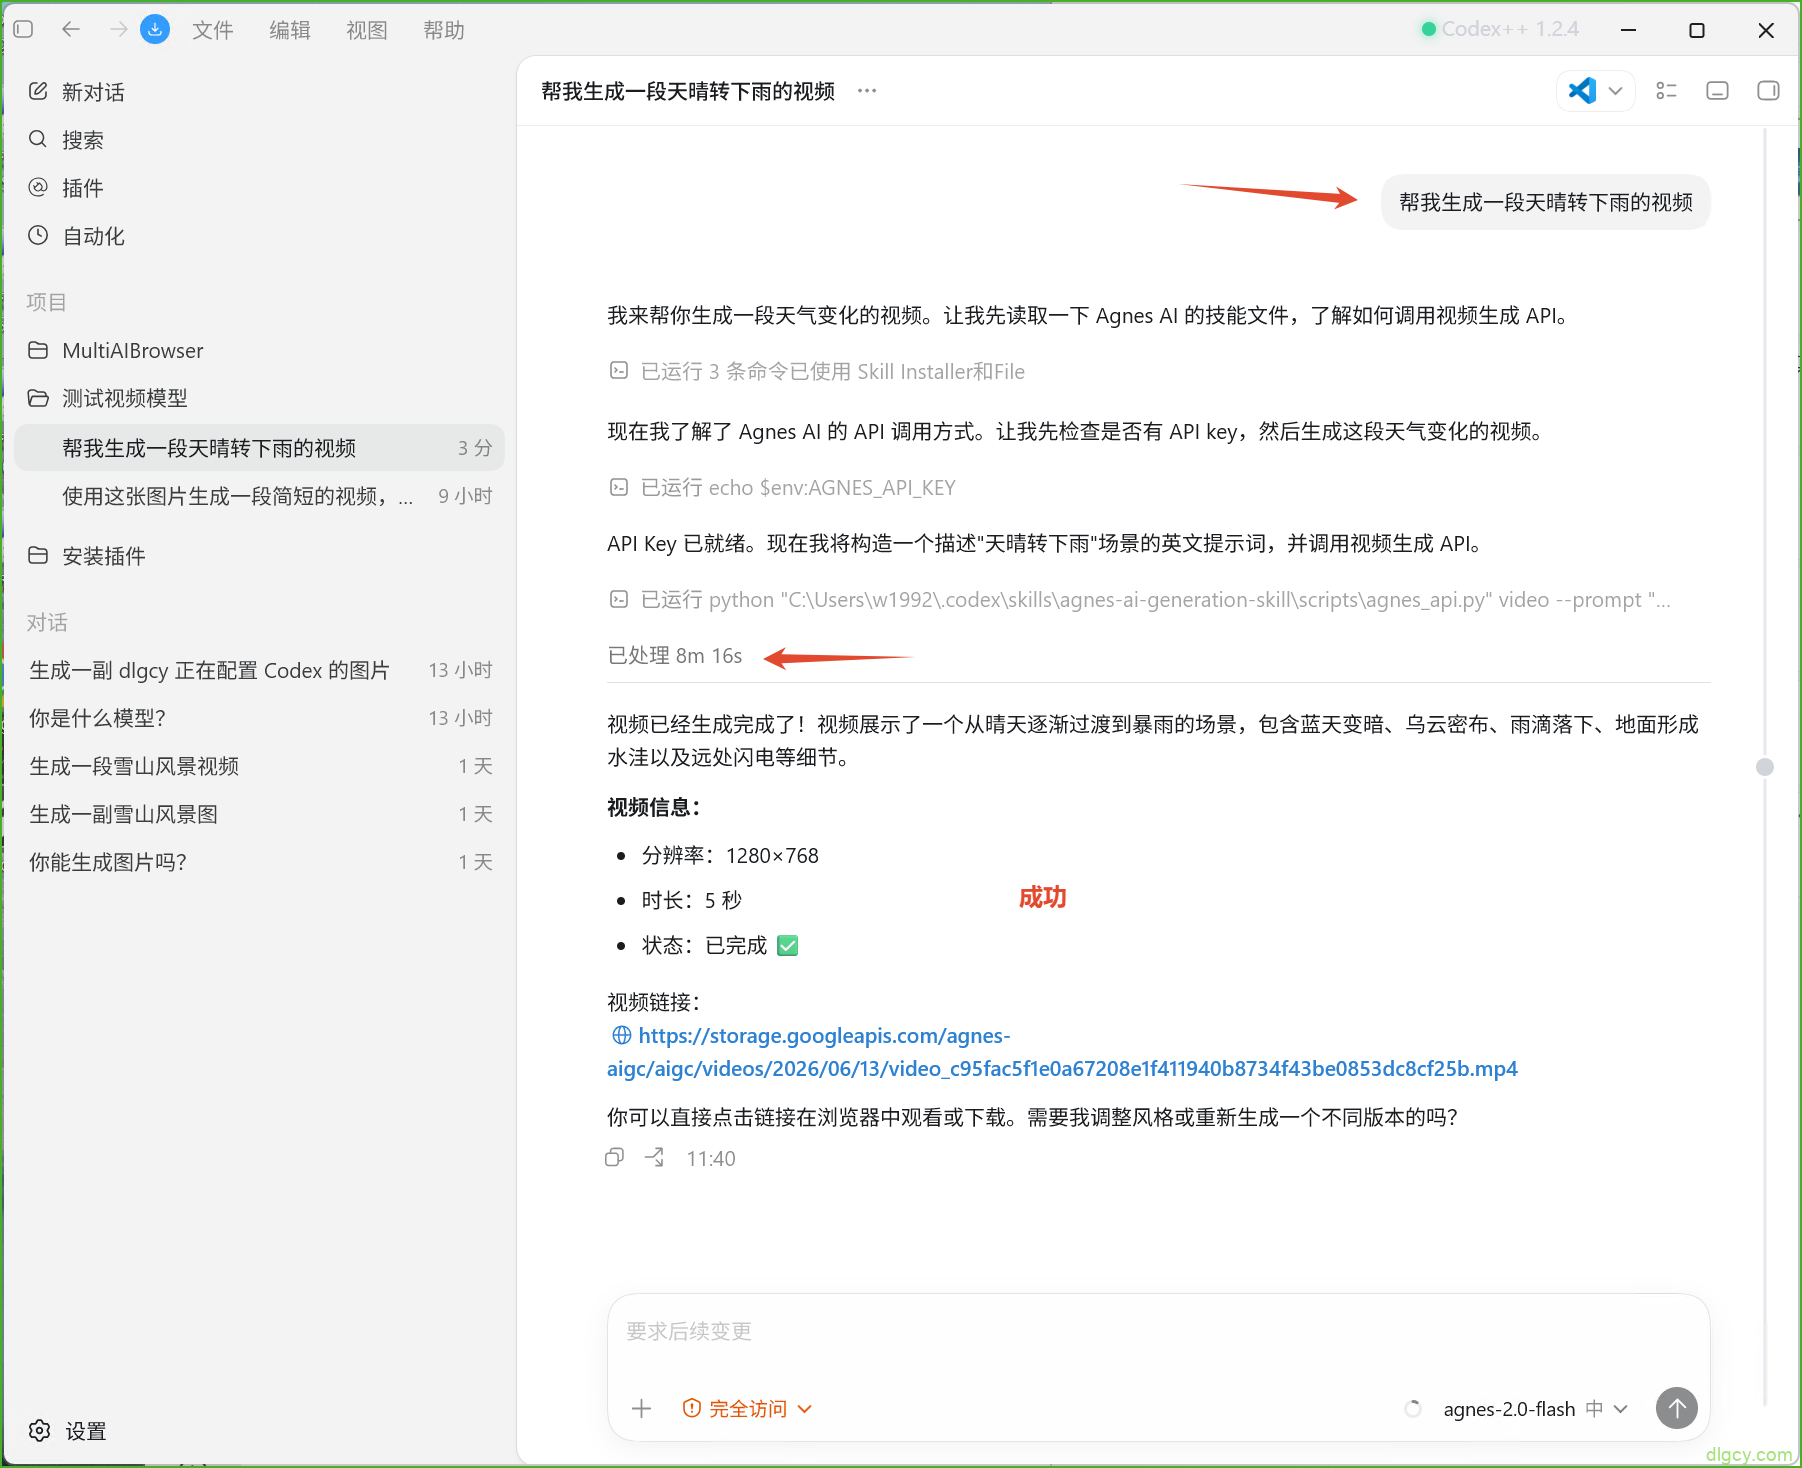Click the 已处理 8m 16s summary

675,656
